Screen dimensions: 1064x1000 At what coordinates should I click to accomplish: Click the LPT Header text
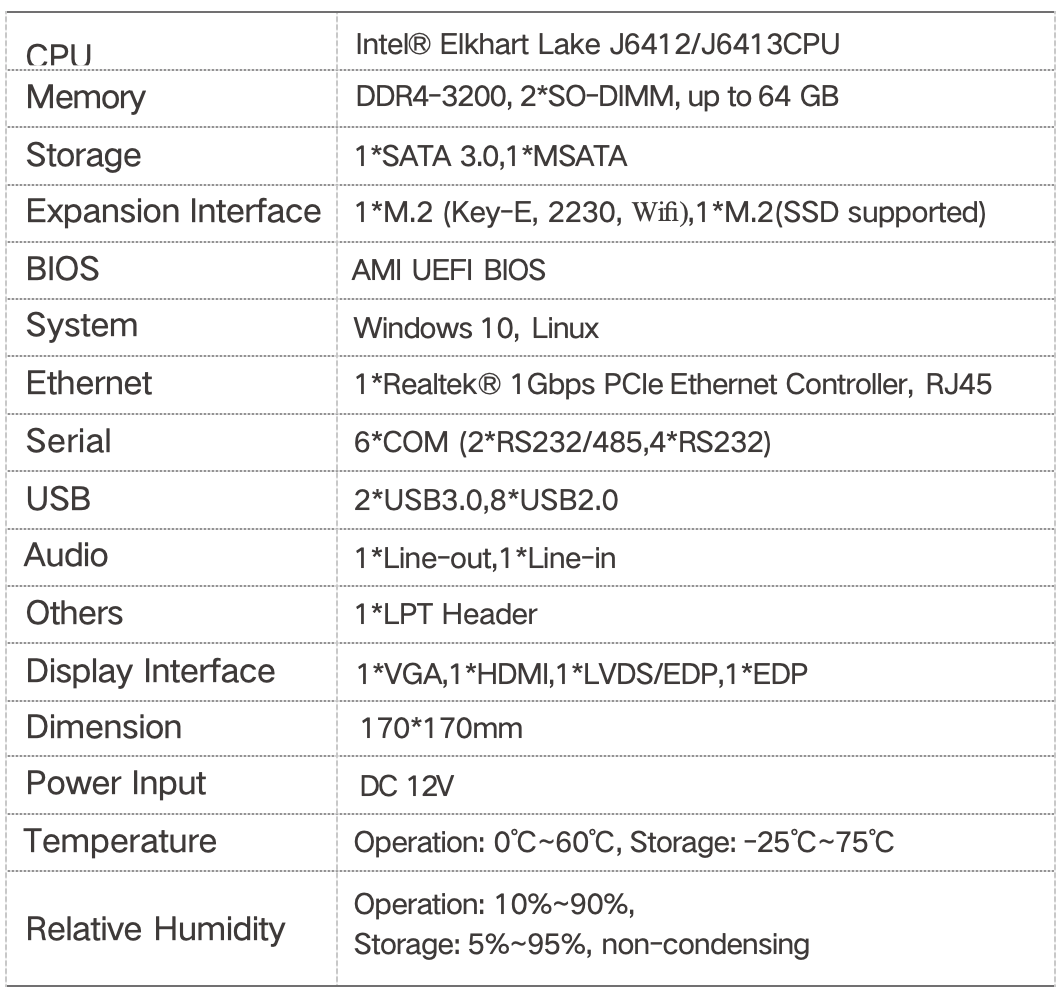point(446,614)
